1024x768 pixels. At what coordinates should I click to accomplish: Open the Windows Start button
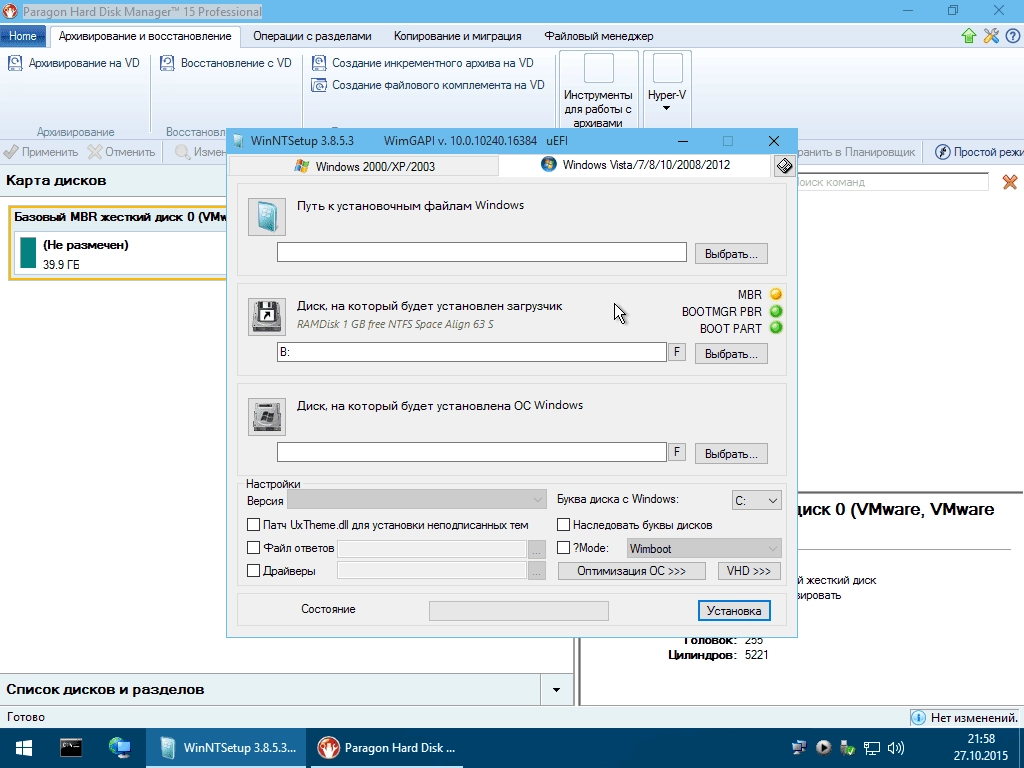point(24,748)
